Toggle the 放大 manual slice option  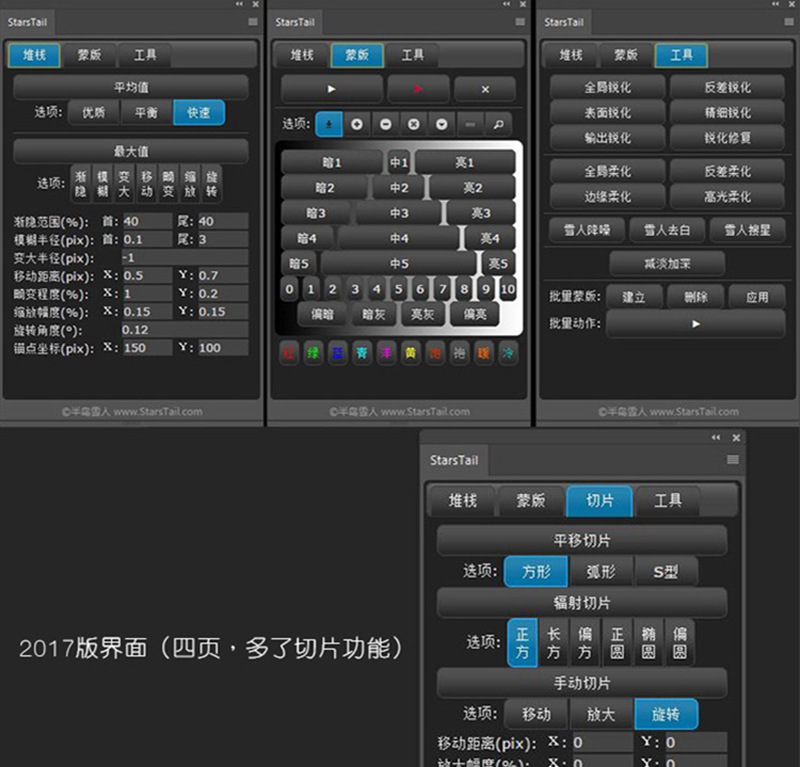[x=601, y=714]
